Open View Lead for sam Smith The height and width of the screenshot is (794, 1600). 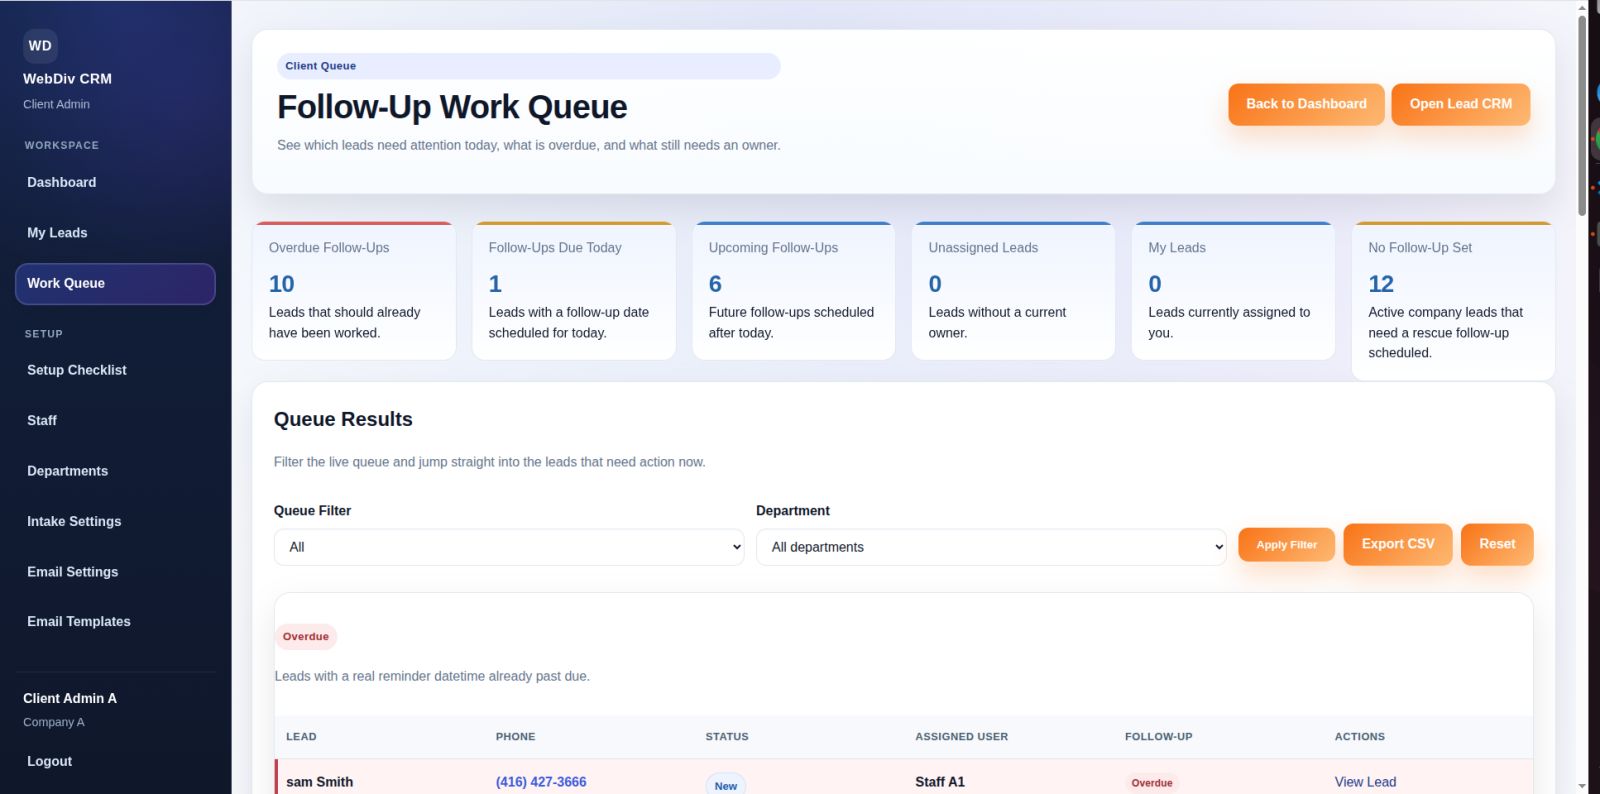pyautogui.click(x=1365, y=782)
